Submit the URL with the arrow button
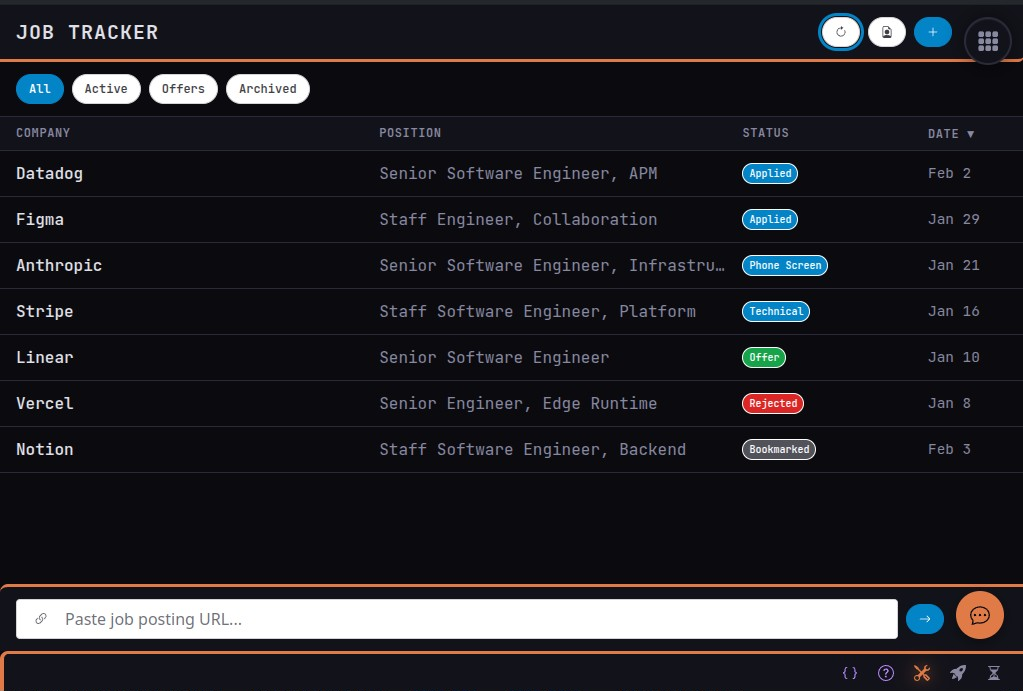Image resolution: width=1023 pixels, height=691 pixels. tap(924, 618)
